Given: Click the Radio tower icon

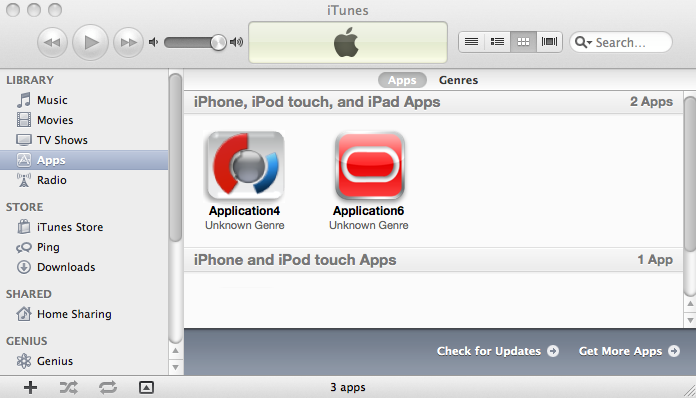Looking at the screenshot, I should pos(24,180).
